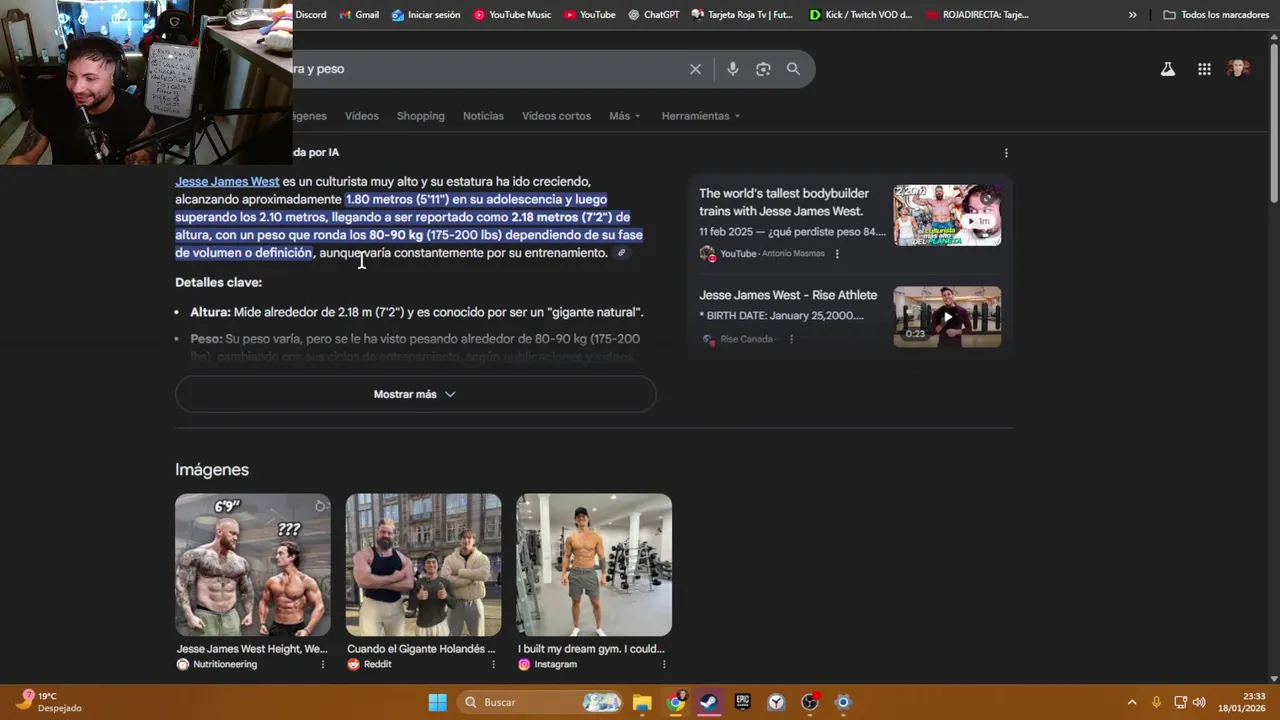Open the Rise Athlete video thumbnail
Screen dimensions: 1280x720
(947, 317)
